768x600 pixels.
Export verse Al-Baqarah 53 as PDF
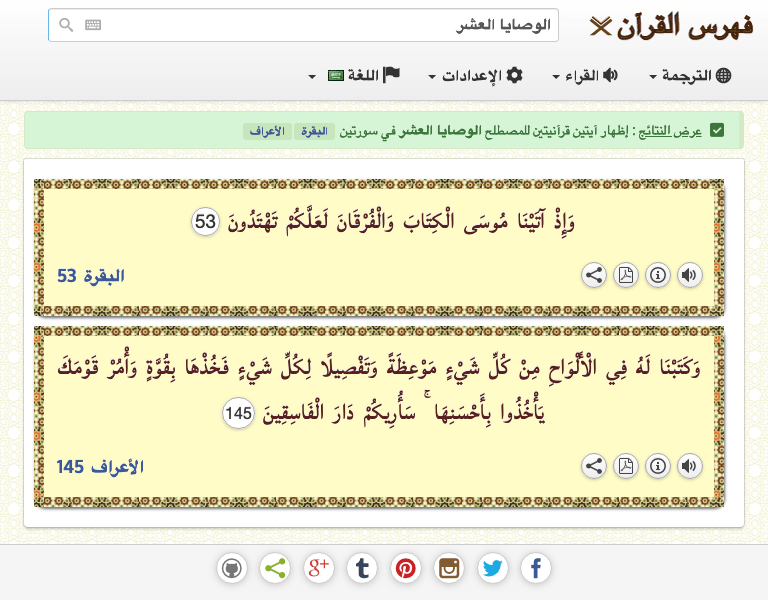[625, 276]
